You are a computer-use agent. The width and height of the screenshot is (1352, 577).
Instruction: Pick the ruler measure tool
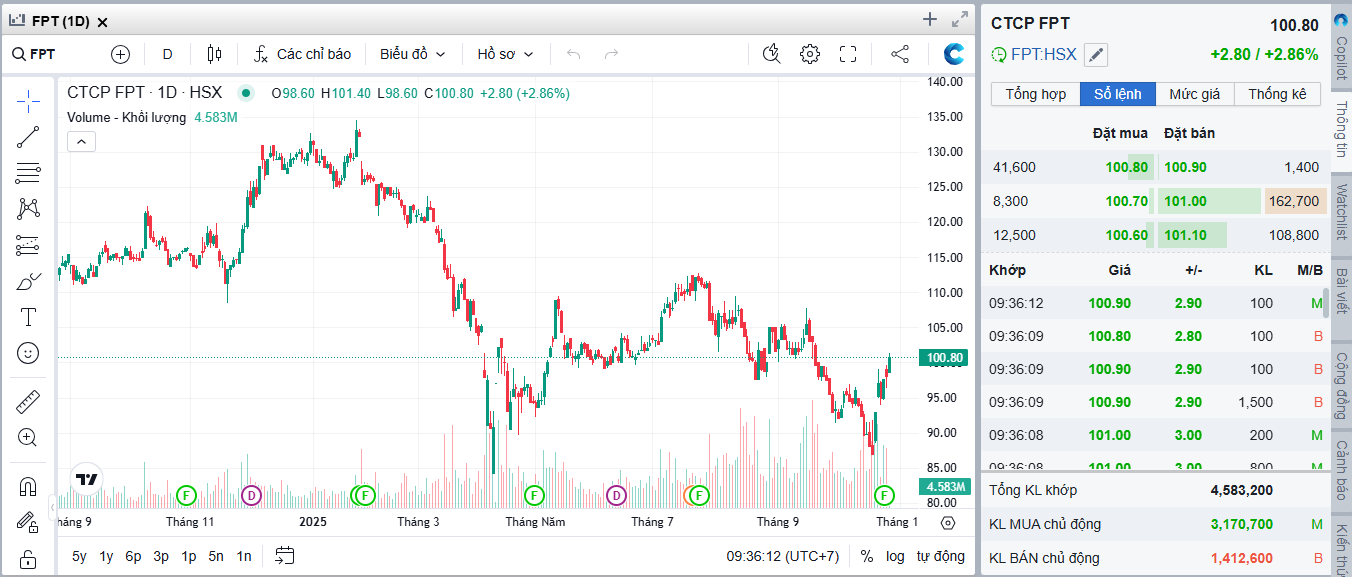coord(28,402)
